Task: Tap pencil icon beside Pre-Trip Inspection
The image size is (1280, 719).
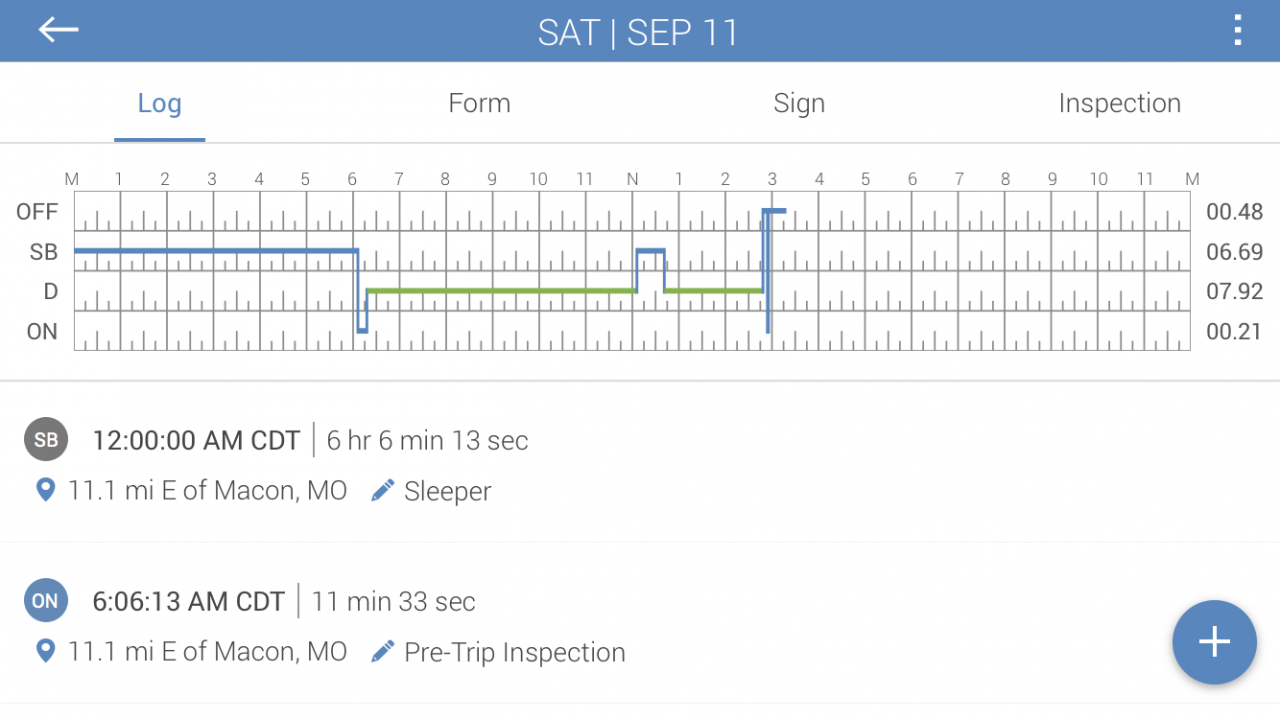Action: [x=382, y=652]
